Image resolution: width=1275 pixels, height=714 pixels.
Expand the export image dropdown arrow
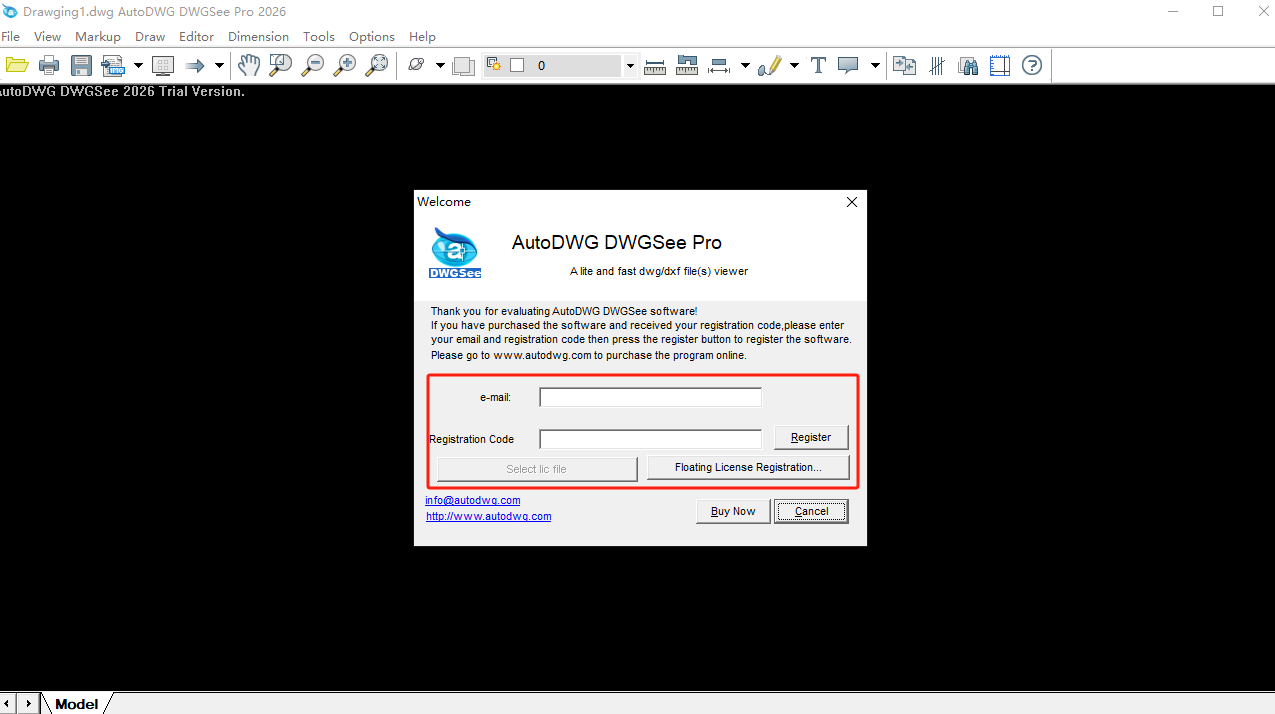(138, 66)
